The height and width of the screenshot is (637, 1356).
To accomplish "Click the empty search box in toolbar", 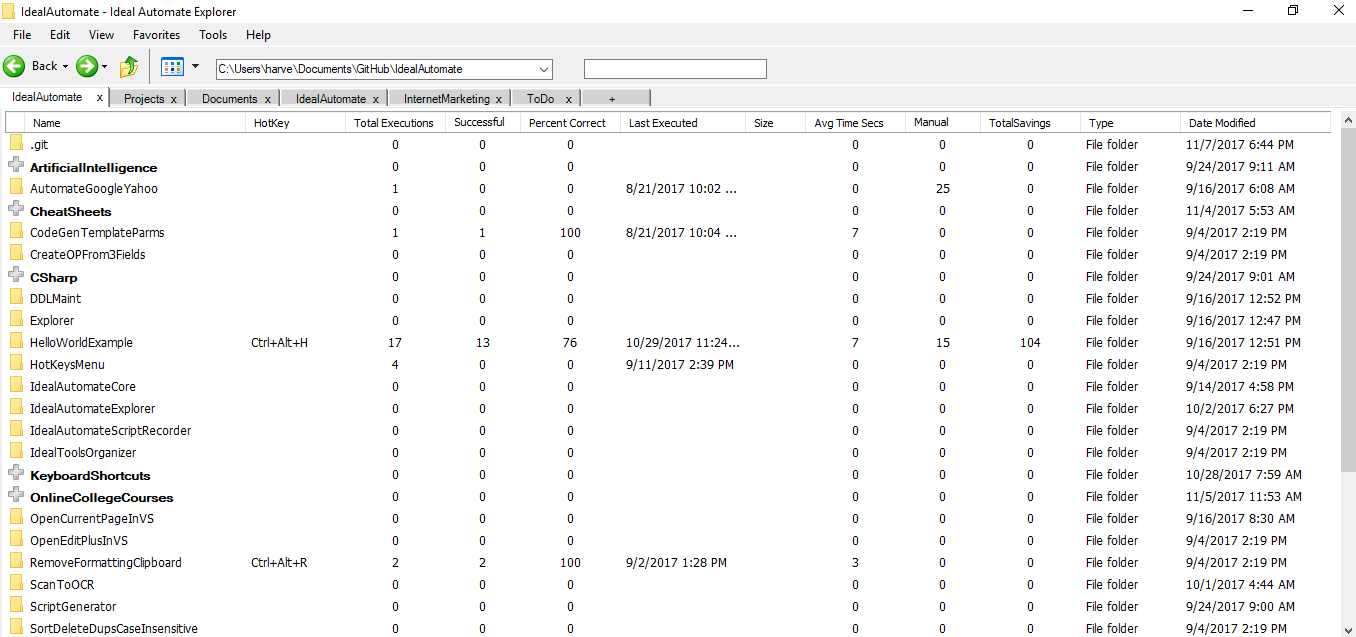I will 675,69.
